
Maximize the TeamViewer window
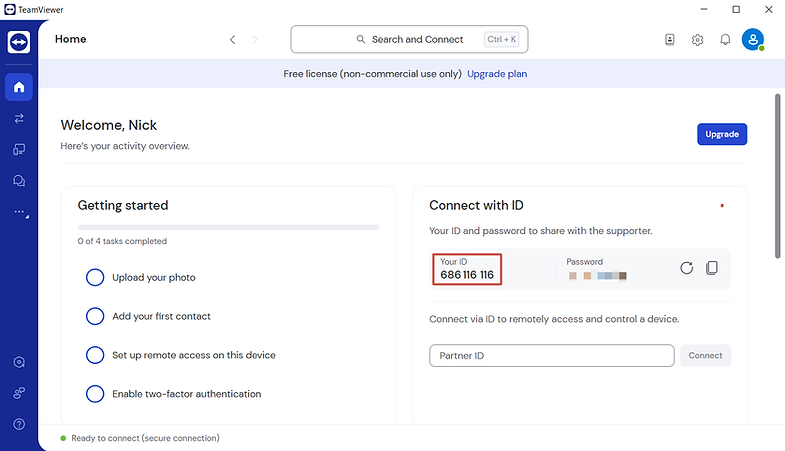[x=736, y=10]
